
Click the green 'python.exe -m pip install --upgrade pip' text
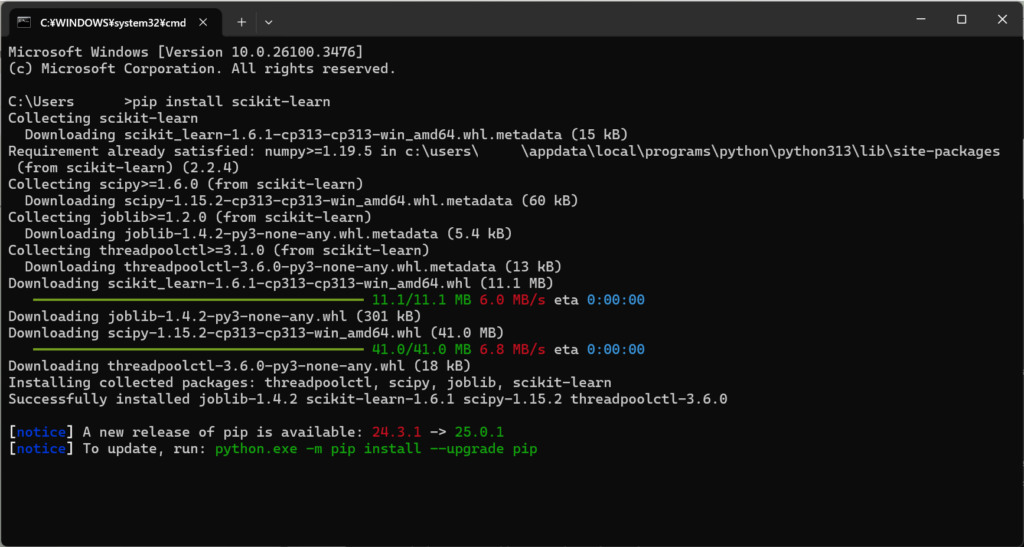tap(376, 449)
